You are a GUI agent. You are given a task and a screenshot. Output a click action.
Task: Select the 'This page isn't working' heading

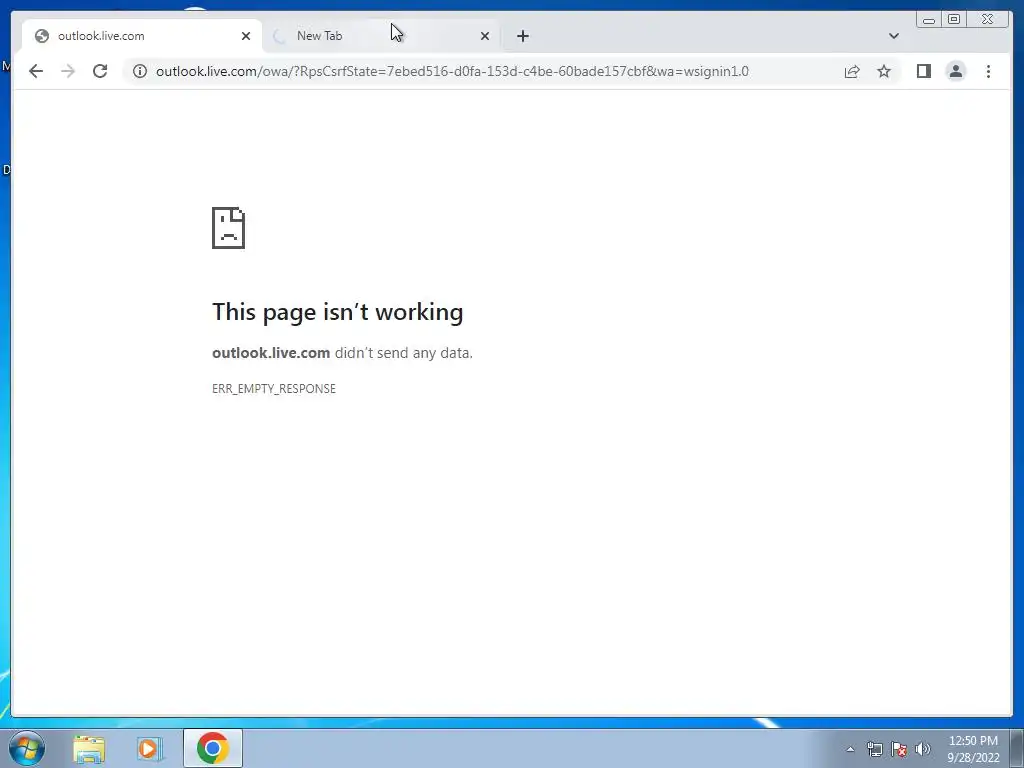(338, 312)
